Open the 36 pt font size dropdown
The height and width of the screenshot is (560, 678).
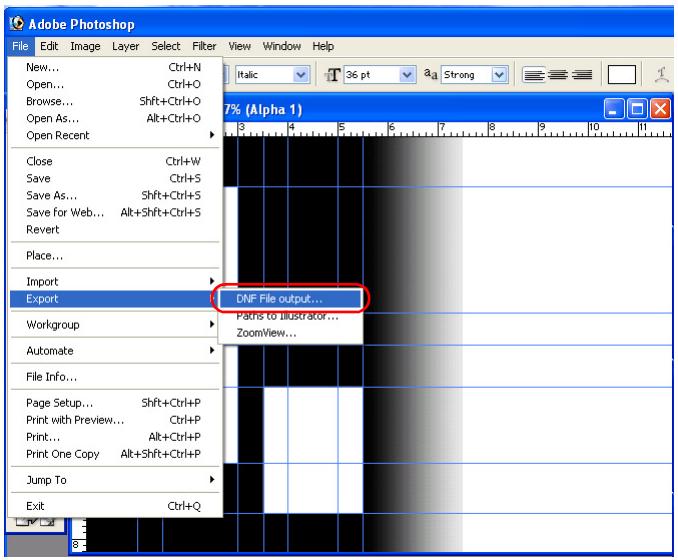(x=406, y=75)
